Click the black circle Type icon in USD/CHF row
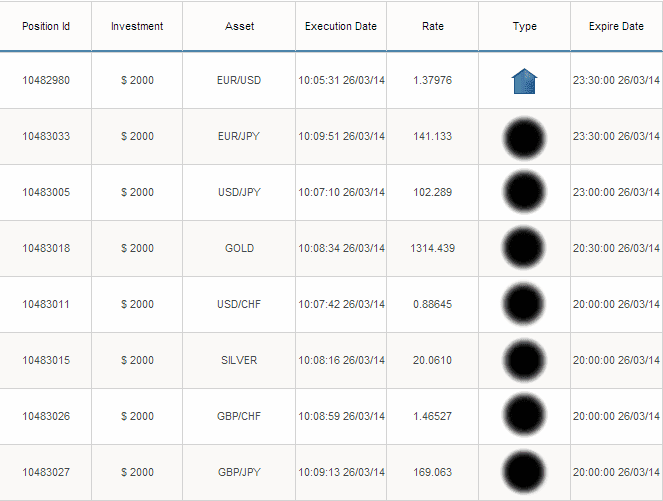Viewport: 663px width, 501px height. click(x=524, y=304)
